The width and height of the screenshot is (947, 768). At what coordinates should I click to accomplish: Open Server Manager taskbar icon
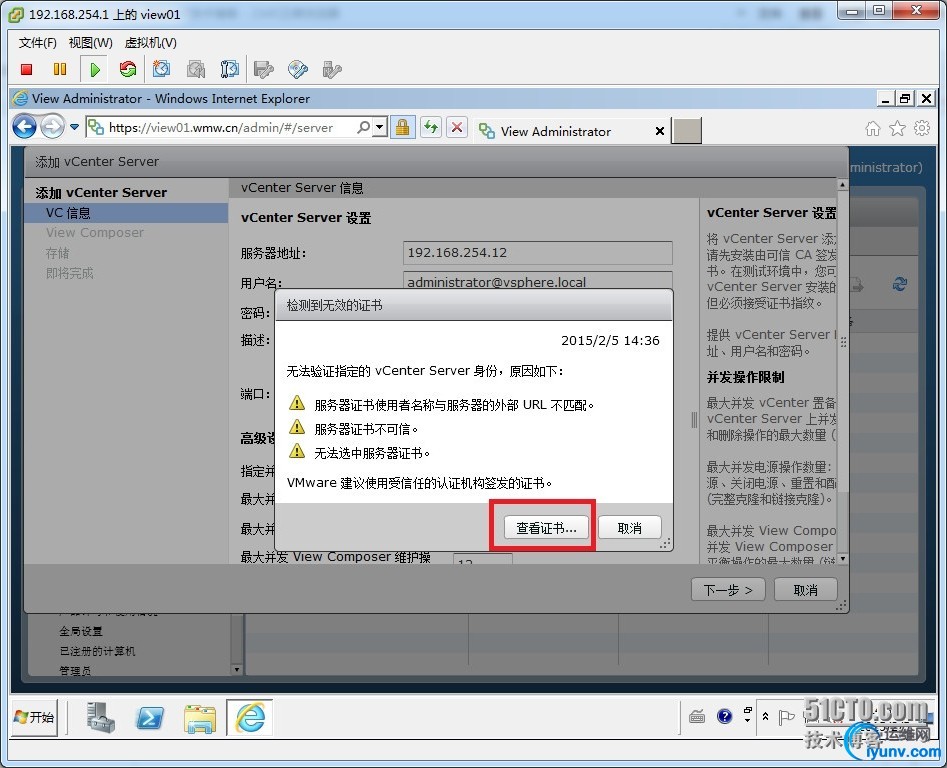100,717
